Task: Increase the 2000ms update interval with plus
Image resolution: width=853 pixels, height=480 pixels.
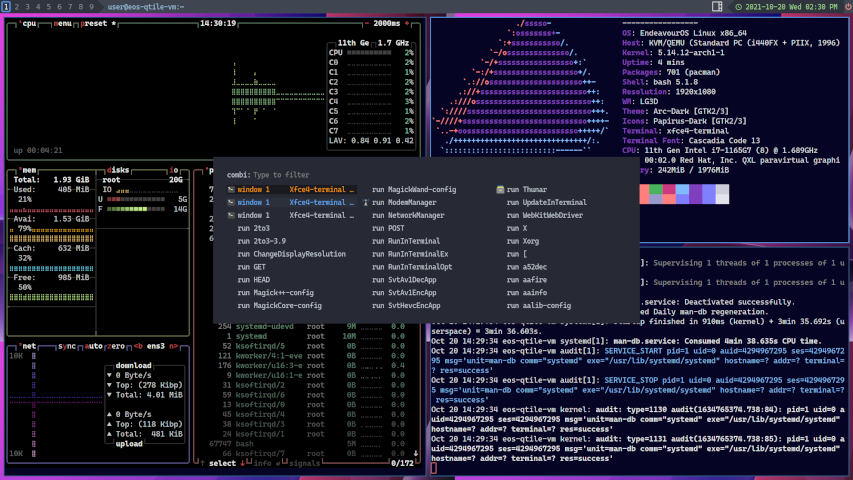Action: pyautogui.click(x=408, y=22)
